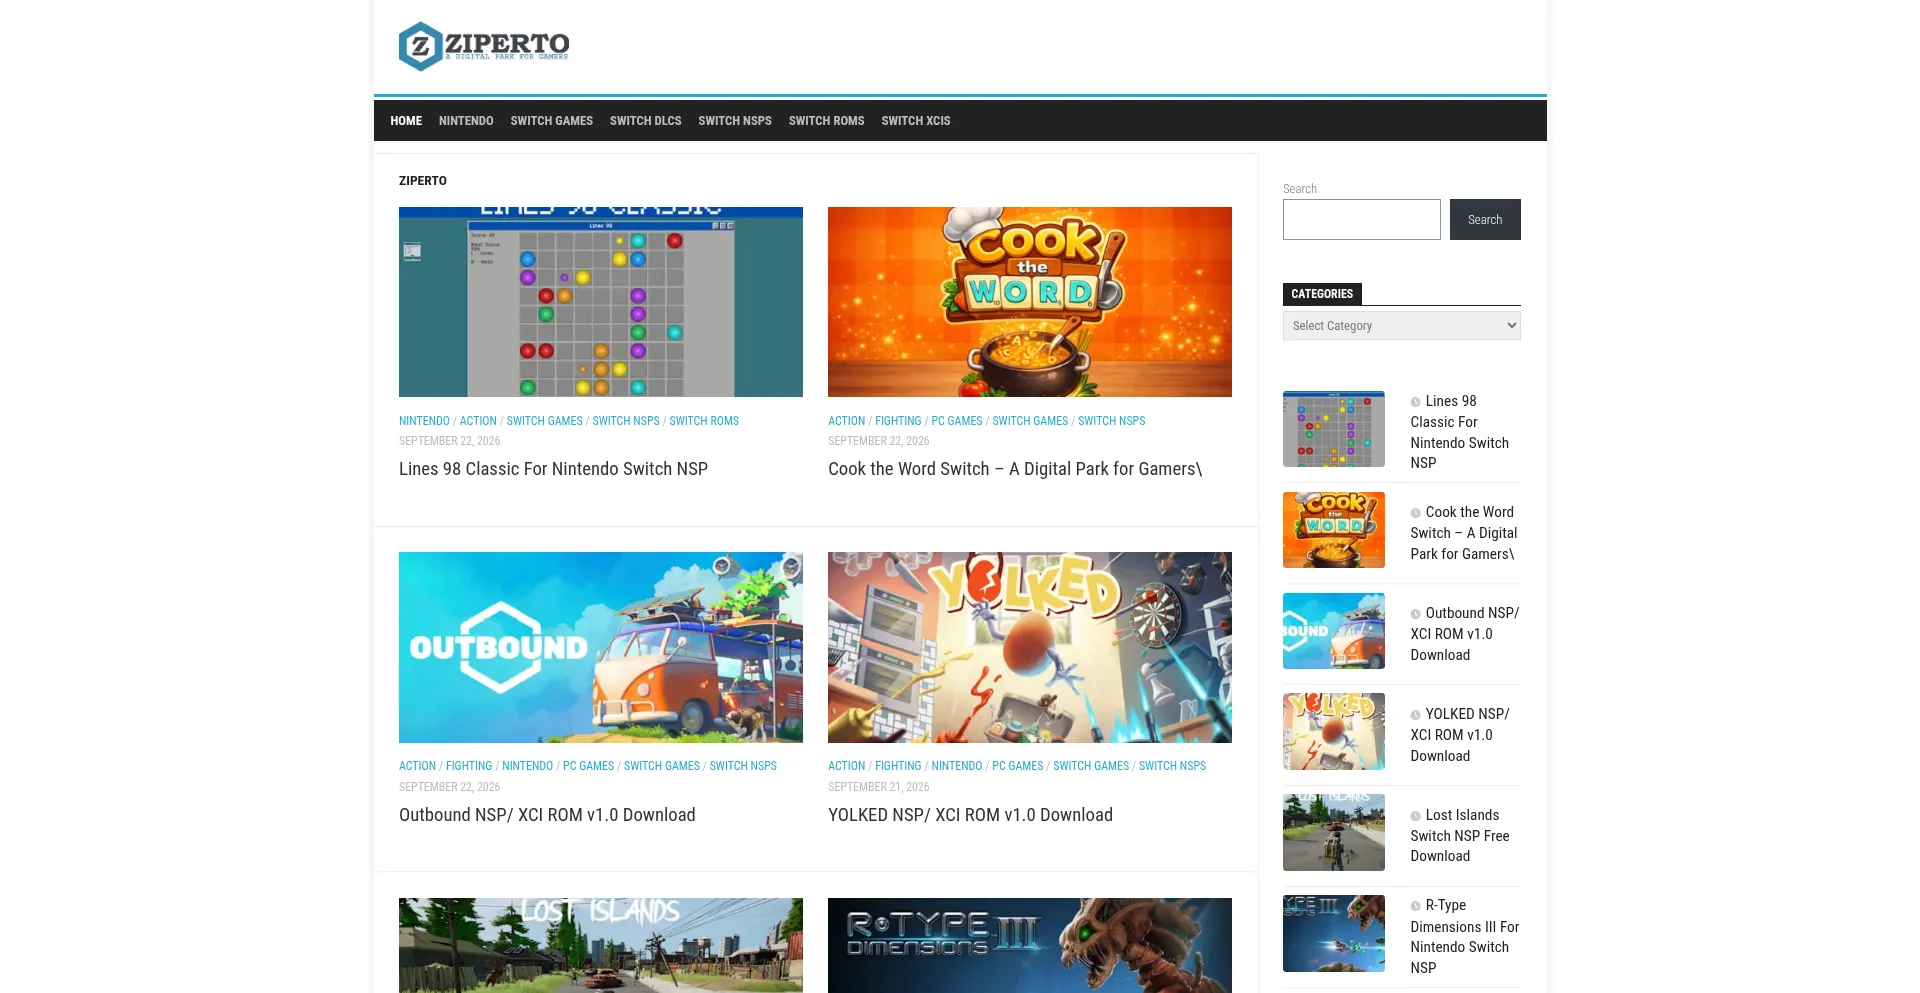Click SWITCH NSPS category under Cook the Word post

pyautogui.click(x=1112, y=421)
